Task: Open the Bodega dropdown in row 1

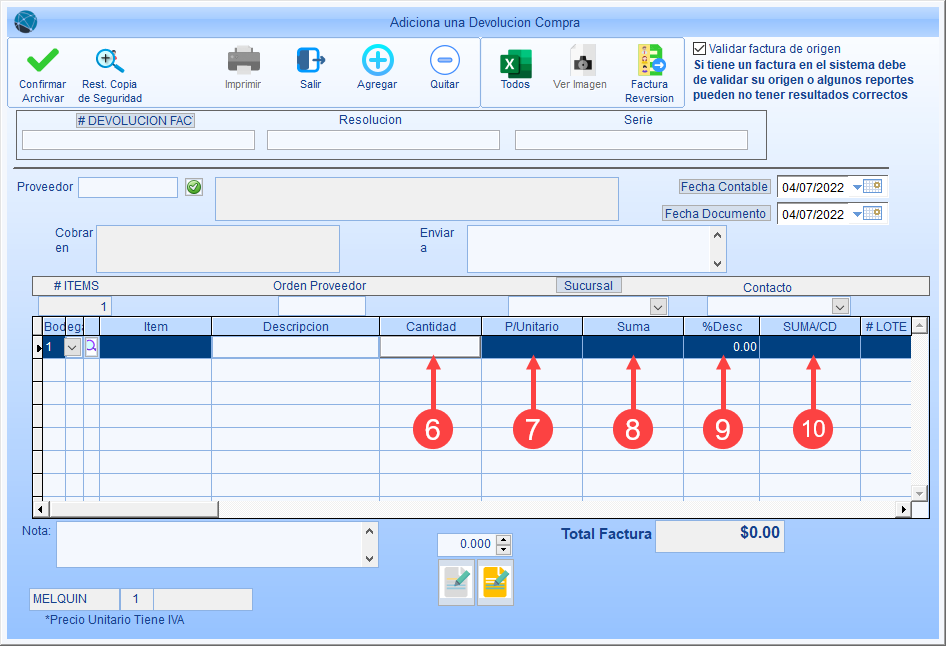Action: point(72,347)
